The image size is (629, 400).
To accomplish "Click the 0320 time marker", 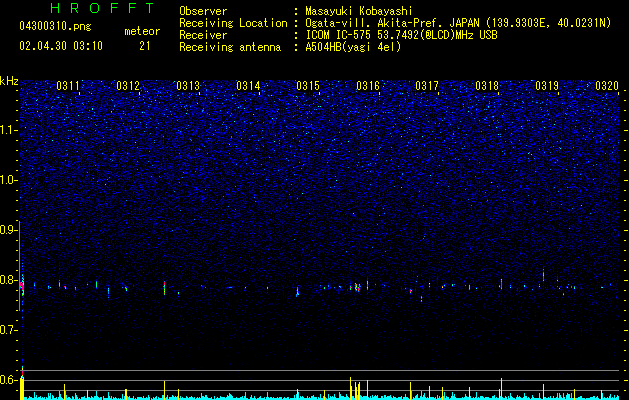I will click(607, 86).
